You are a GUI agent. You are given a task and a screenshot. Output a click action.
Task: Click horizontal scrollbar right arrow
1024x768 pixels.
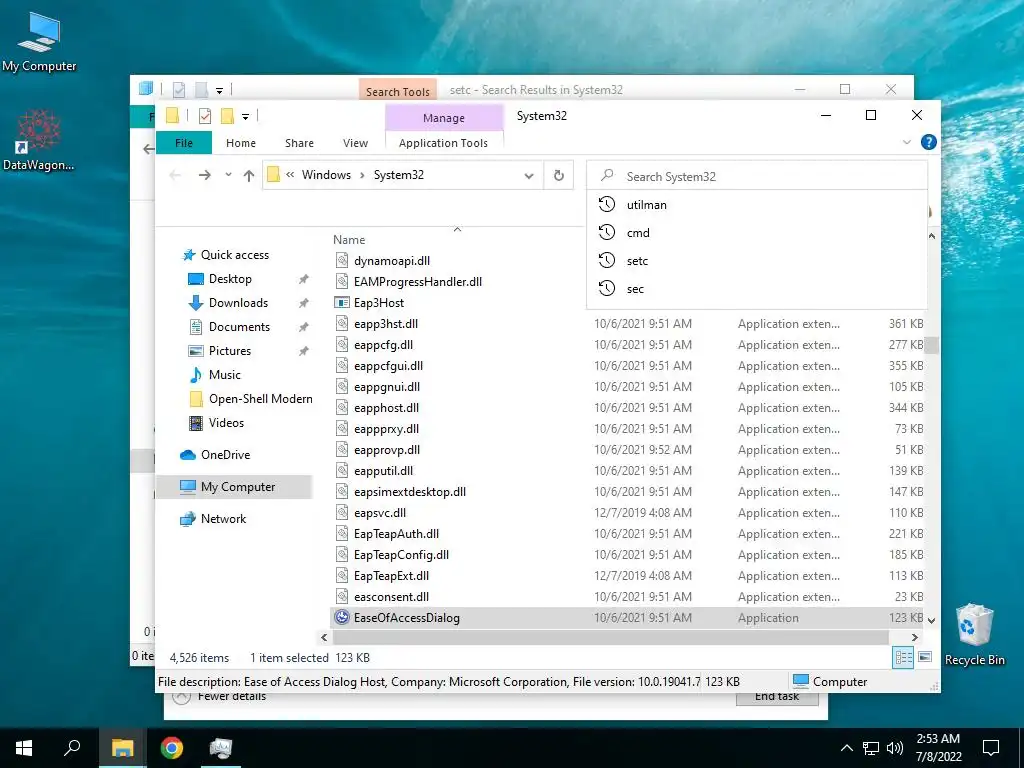914,637
